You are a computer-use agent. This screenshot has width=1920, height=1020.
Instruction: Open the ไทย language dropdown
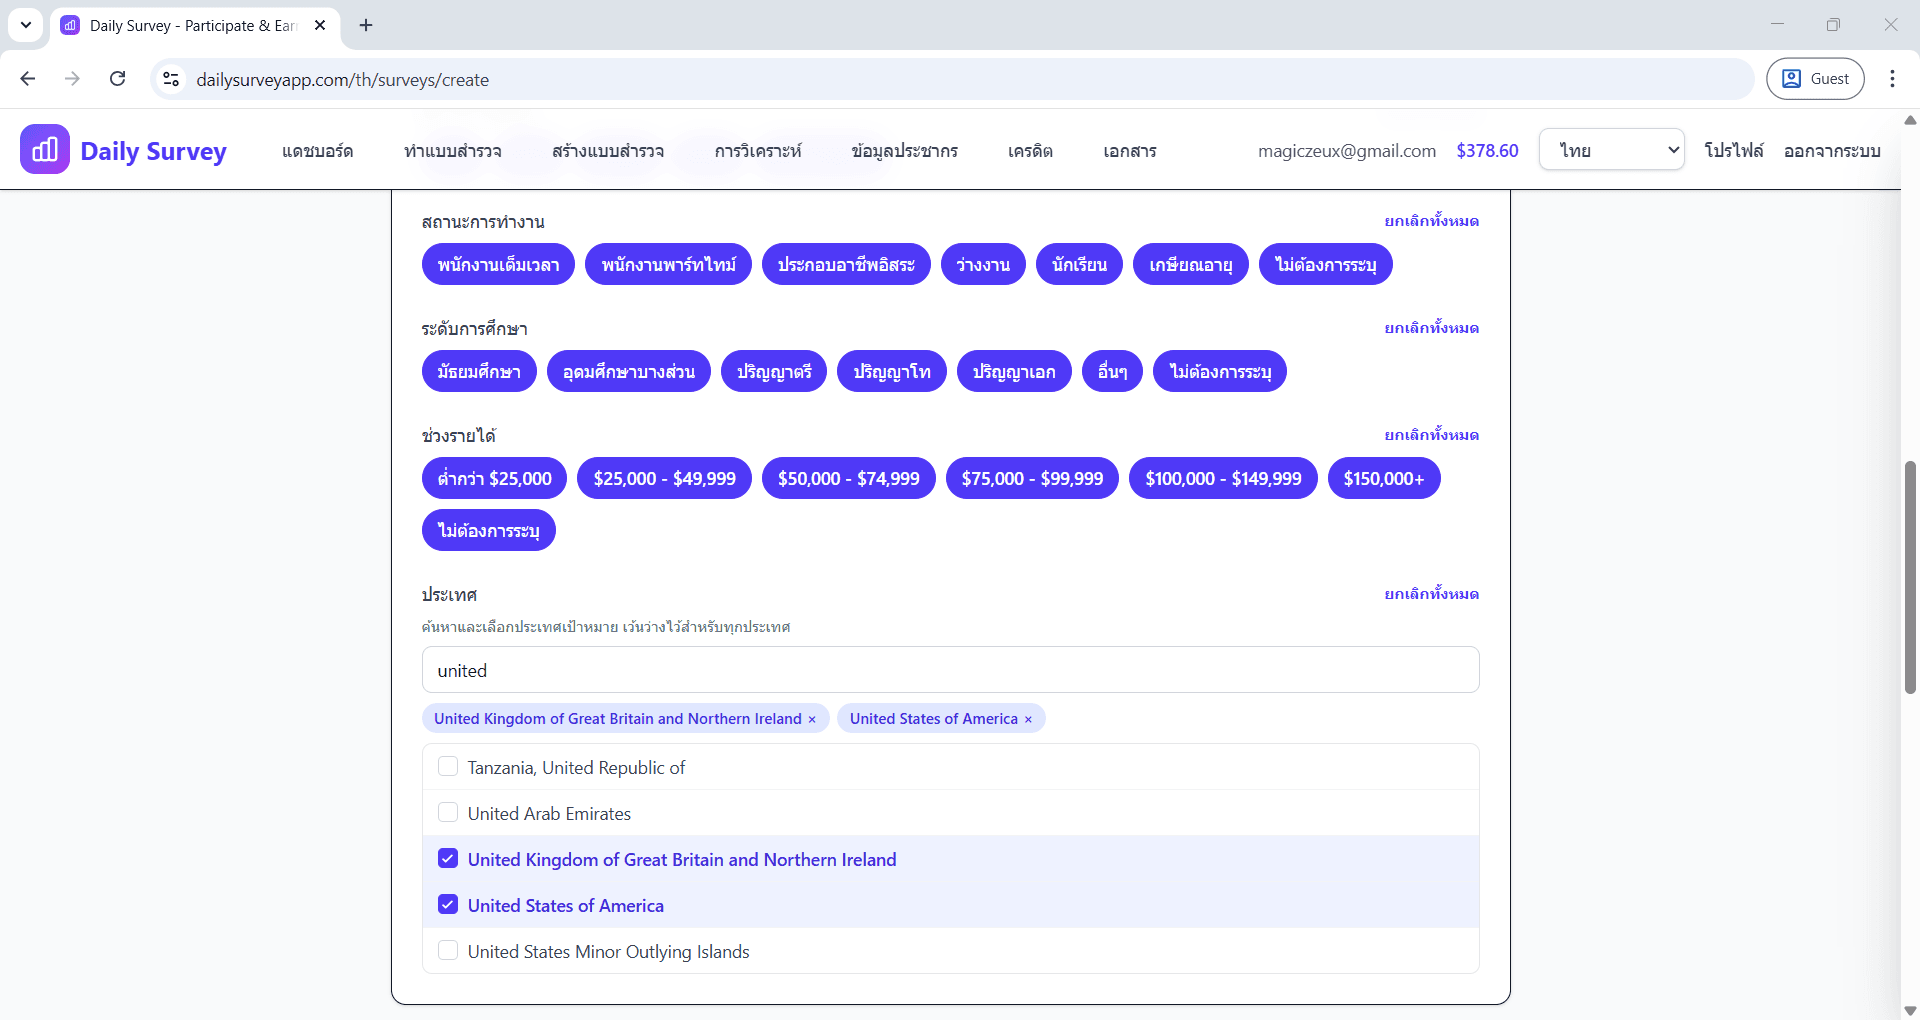[1611, 150]
